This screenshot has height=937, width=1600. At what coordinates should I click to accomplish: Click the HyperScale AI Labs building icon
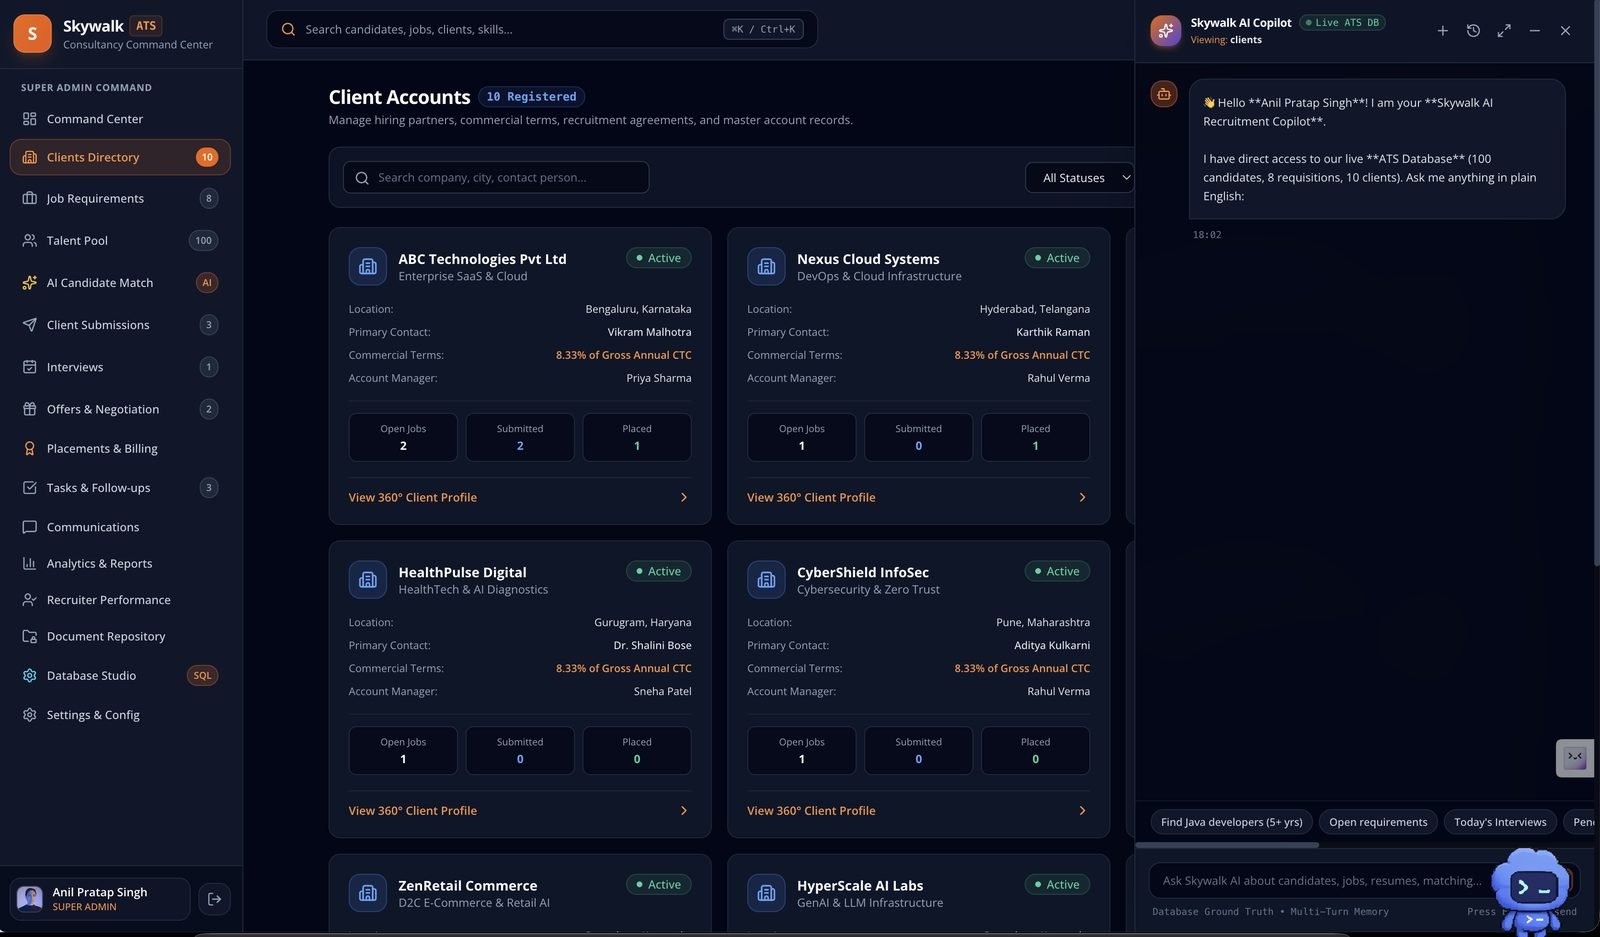pos(766,893)
